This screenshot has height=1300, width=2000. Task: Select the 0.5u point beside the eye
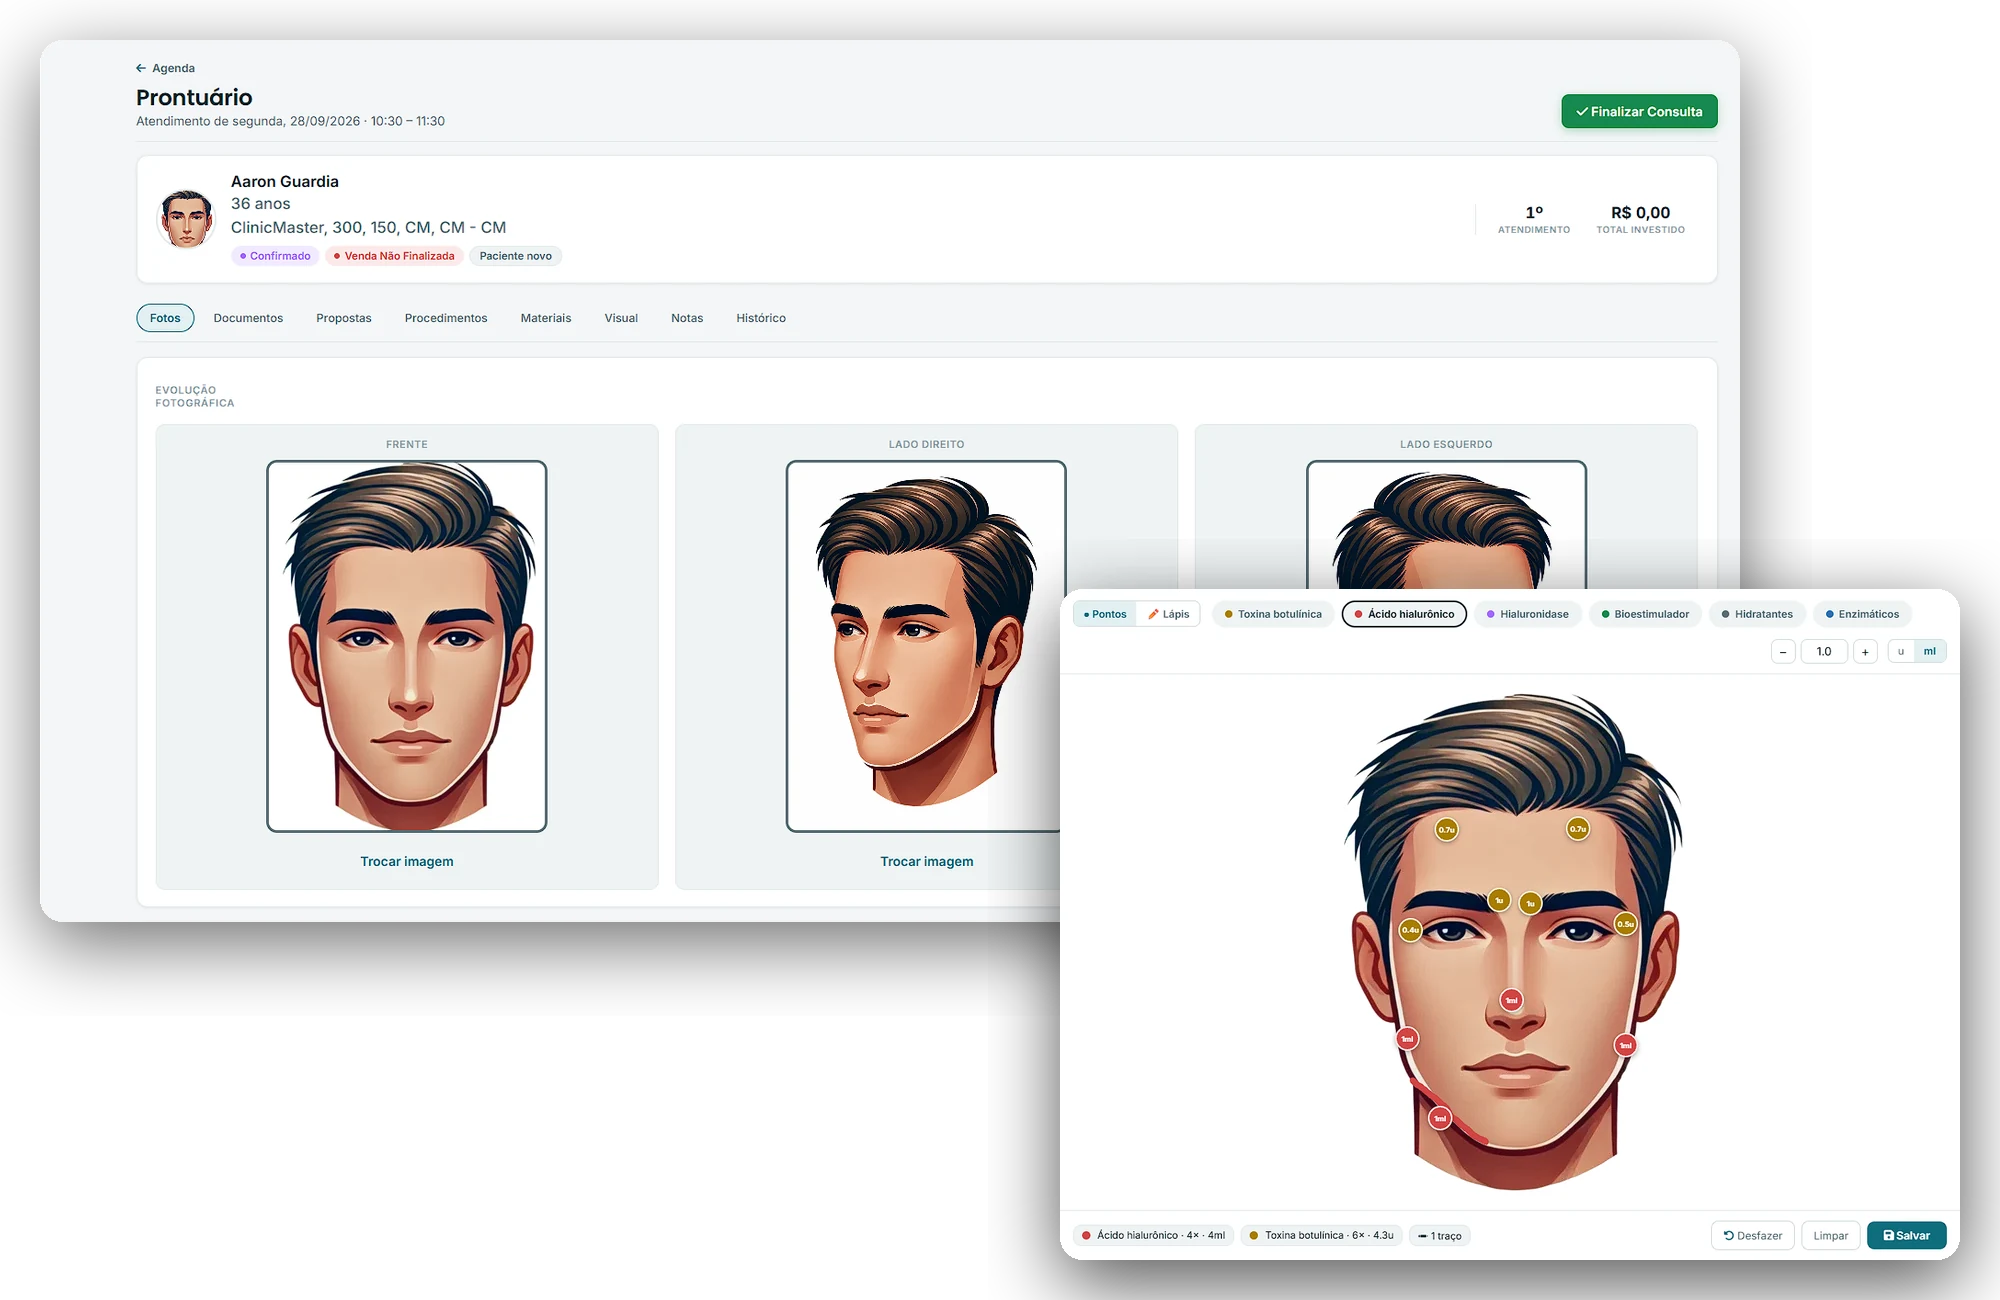point(1626,924)
